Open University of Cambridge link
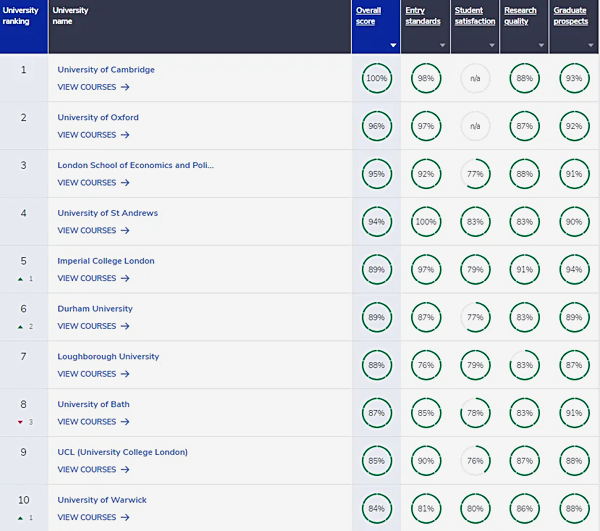Viewport: 600px width, 531px height. [106, 69]
